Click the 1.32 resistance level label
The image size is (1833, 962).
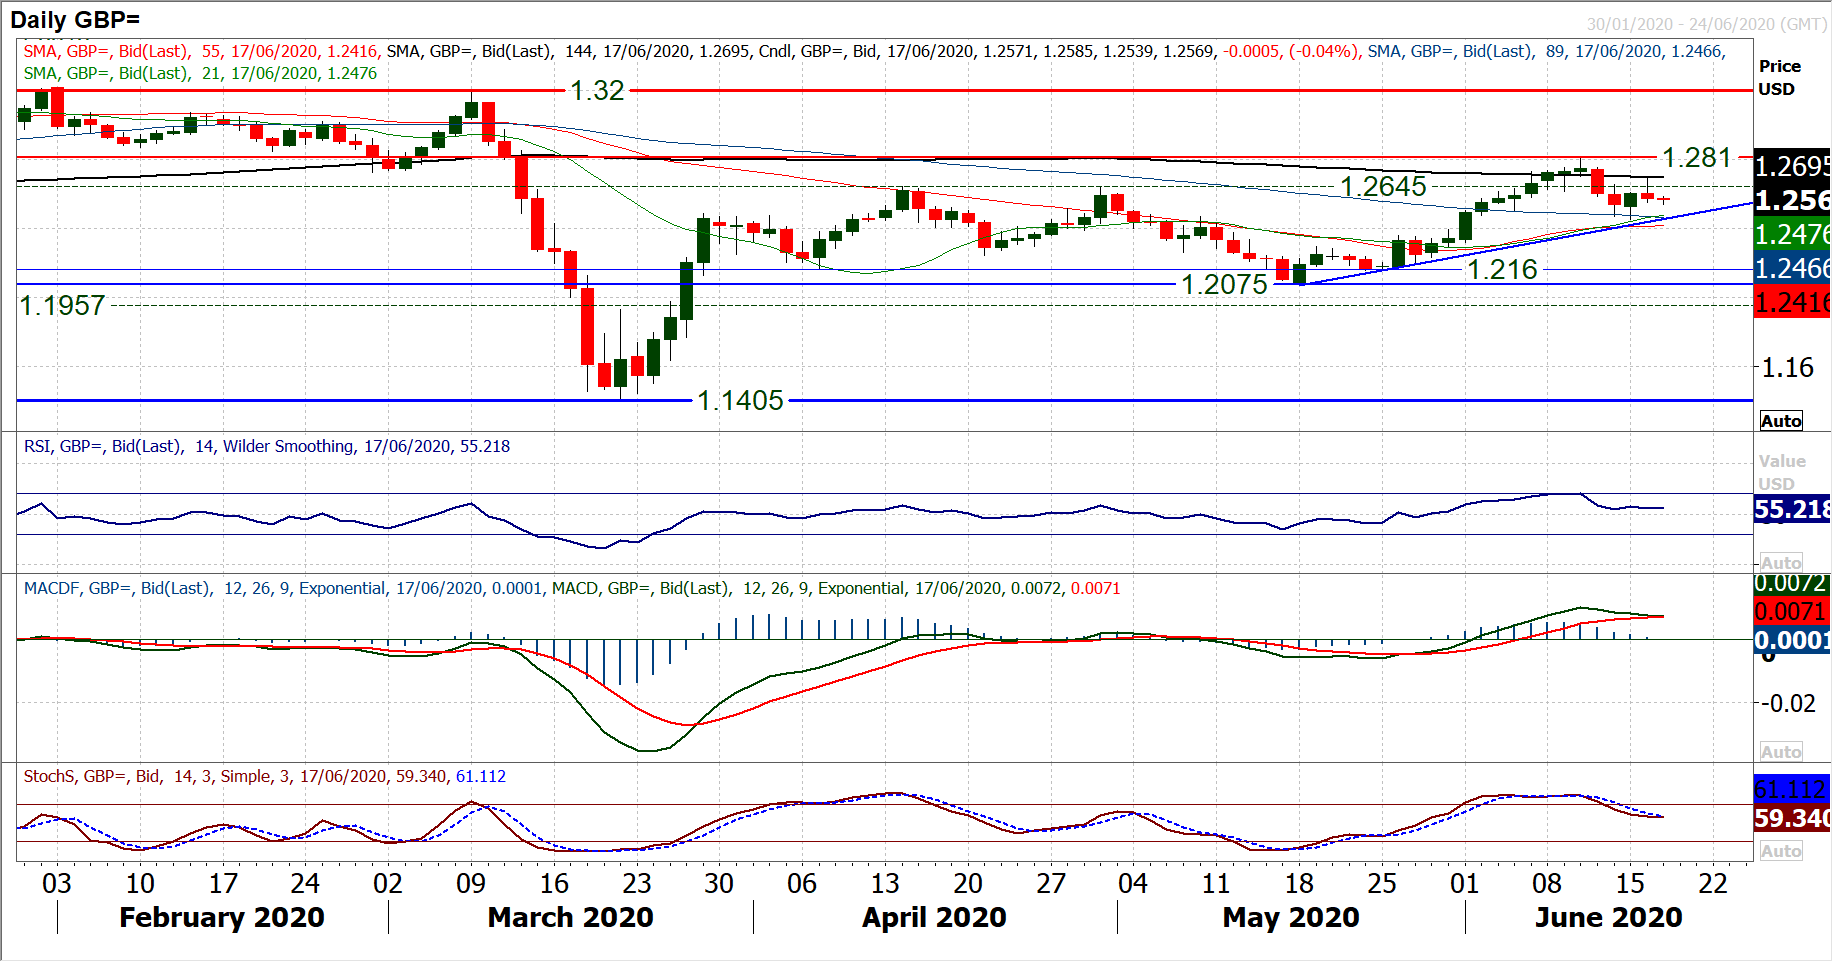[597, 91]
